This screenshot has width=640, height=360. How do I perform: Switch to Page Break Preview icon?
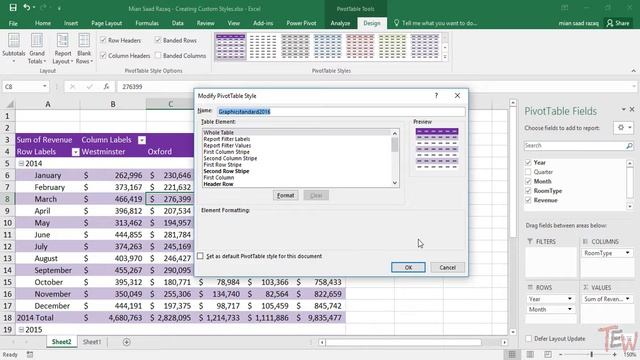(548, 354)
